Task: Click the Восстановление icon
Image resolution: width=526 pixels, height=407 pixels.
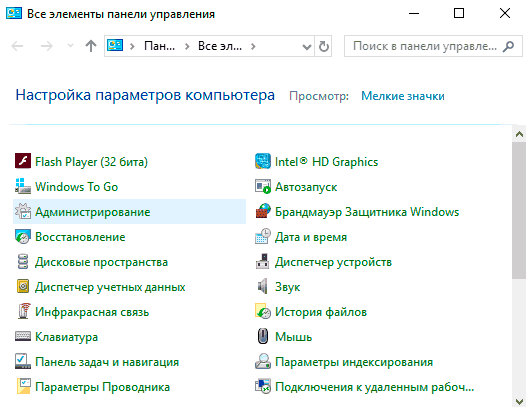Action: pos(23,237)
